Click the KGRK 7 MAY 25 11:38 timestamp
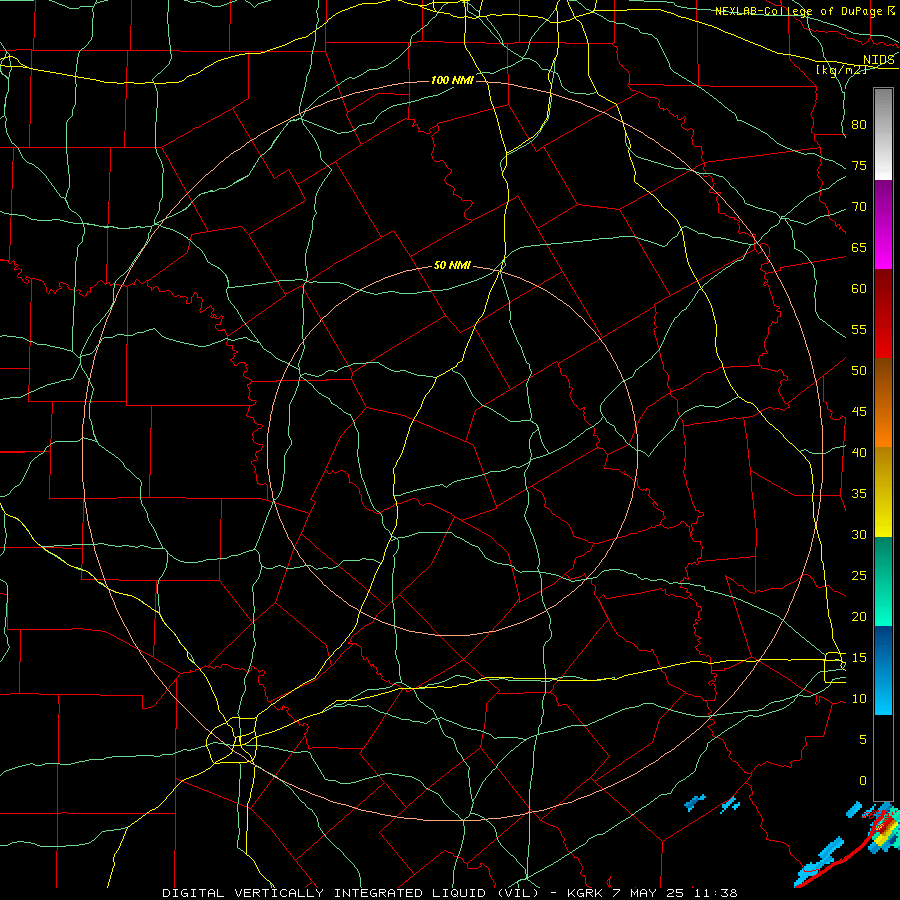Viewport: 900px width, 900px height. pyautogui.click(x=652, y=893)
